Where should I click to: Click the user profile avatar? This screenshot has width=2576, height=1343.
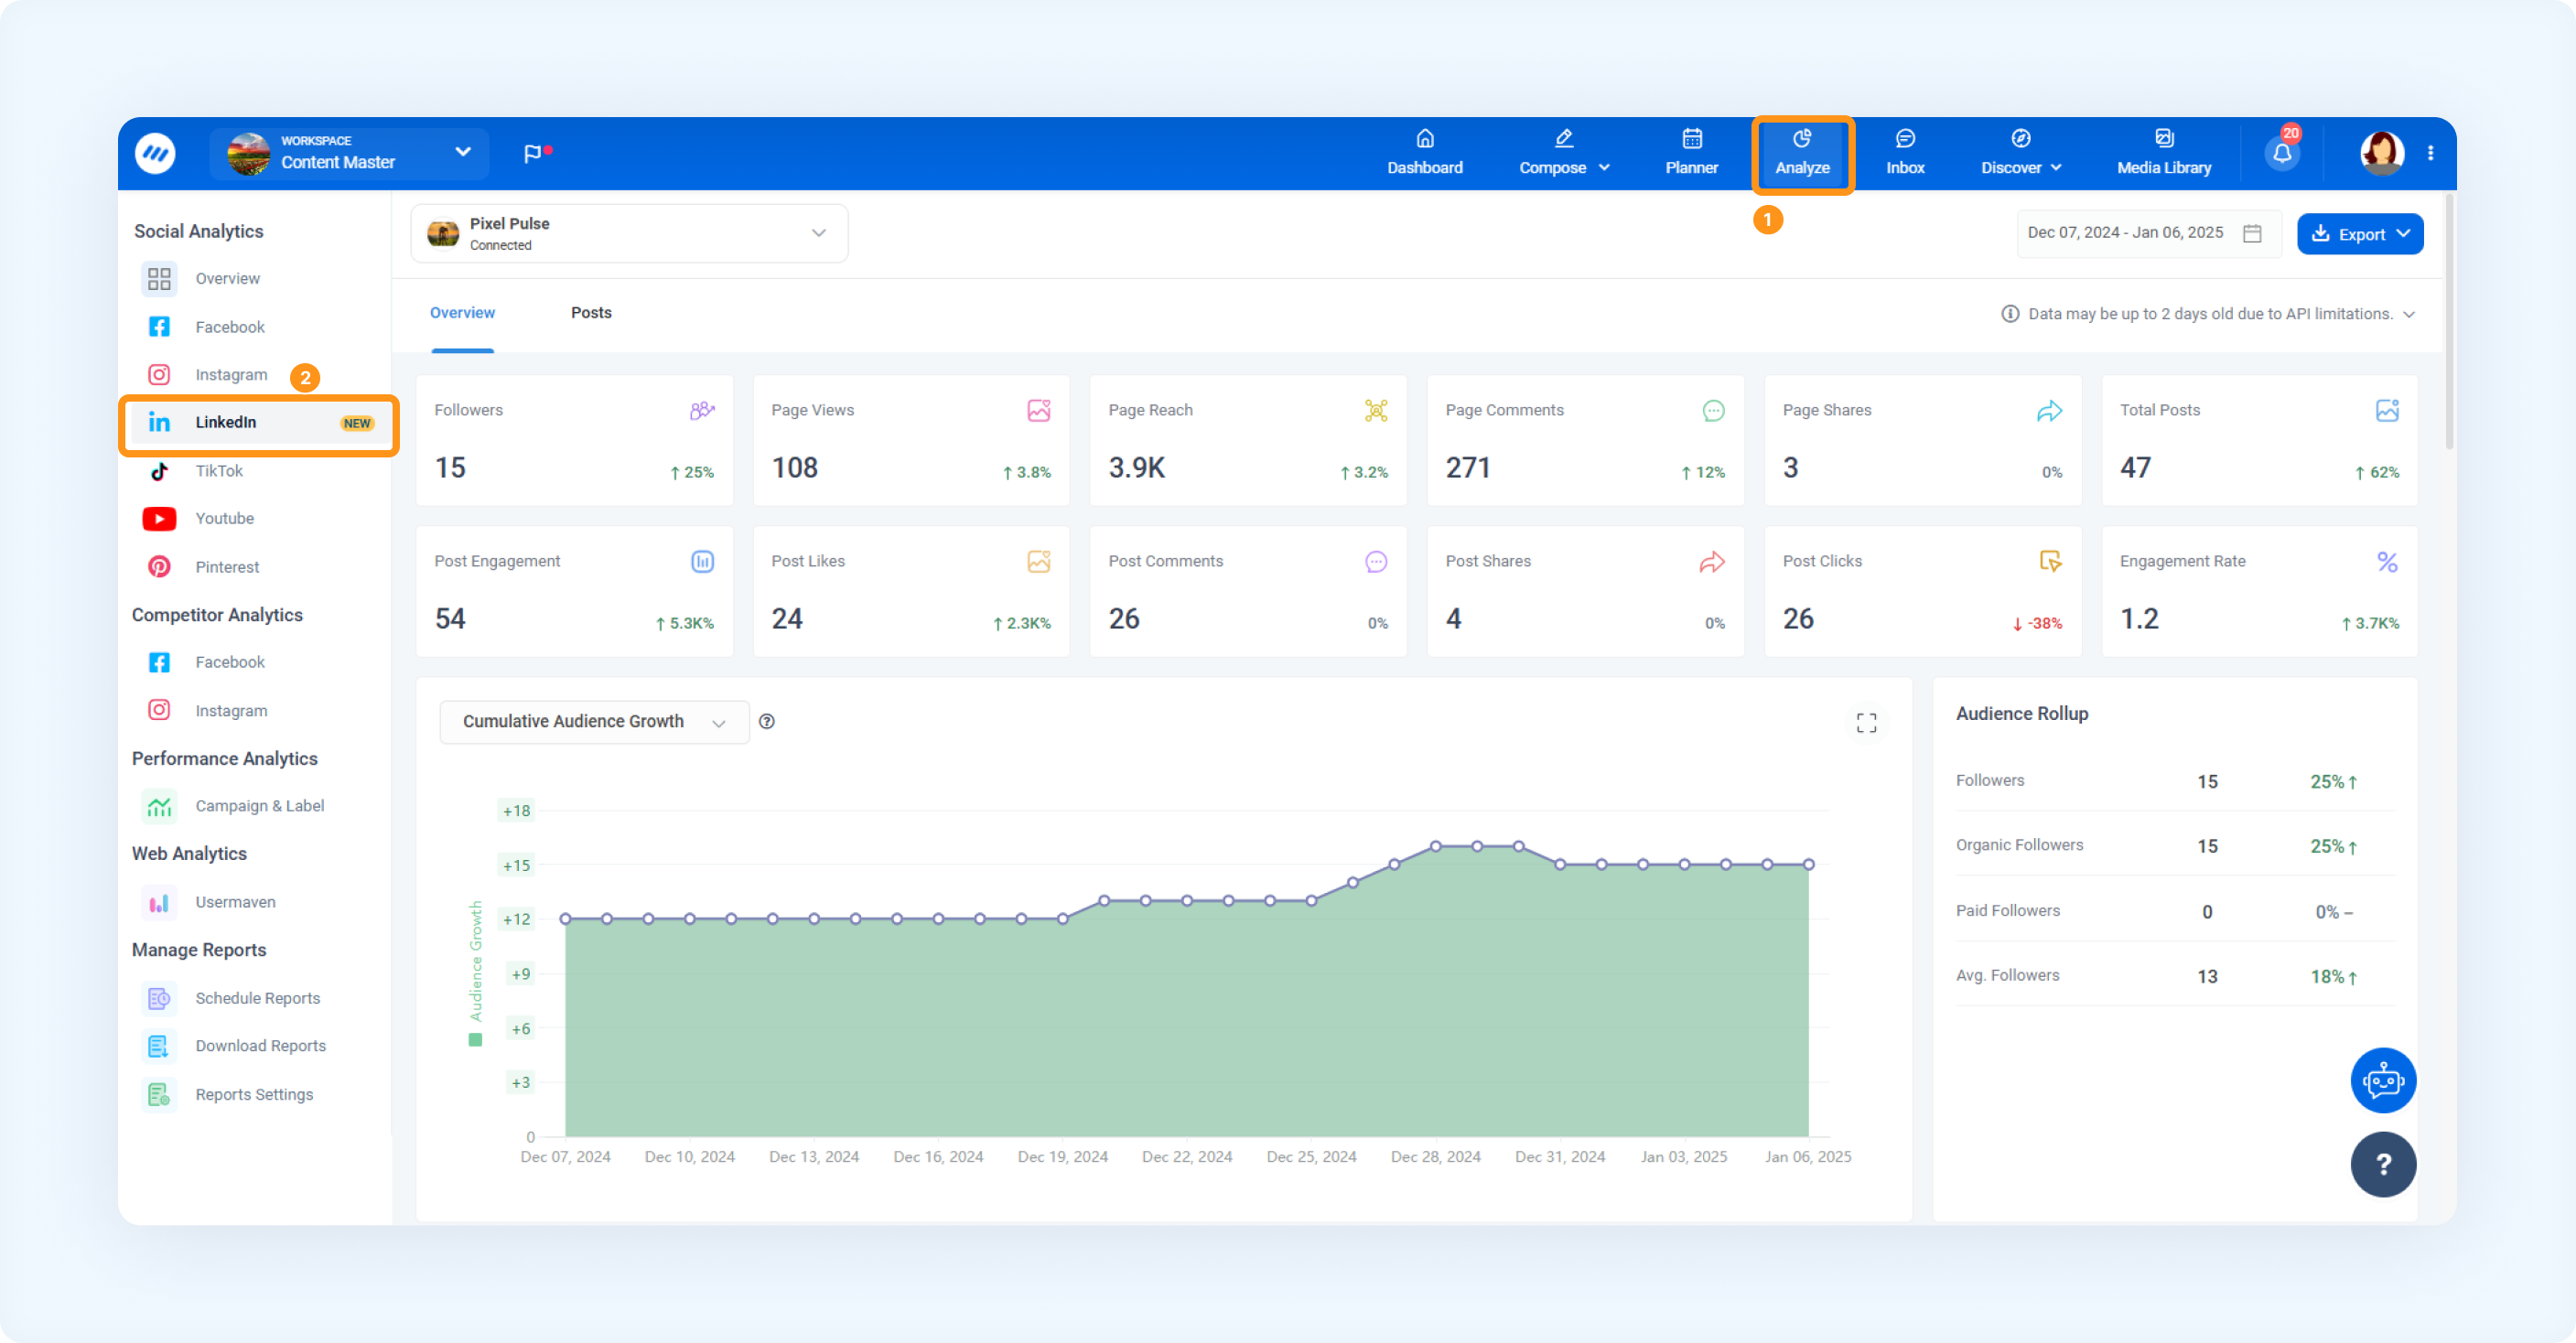(x=2382, y=153)
